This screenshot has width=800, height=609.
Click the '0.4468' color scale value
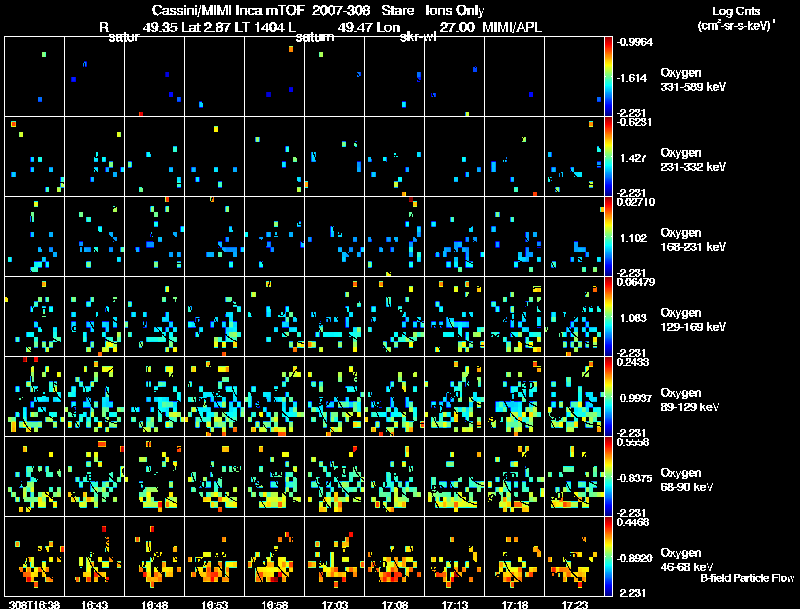pos(632,522)
